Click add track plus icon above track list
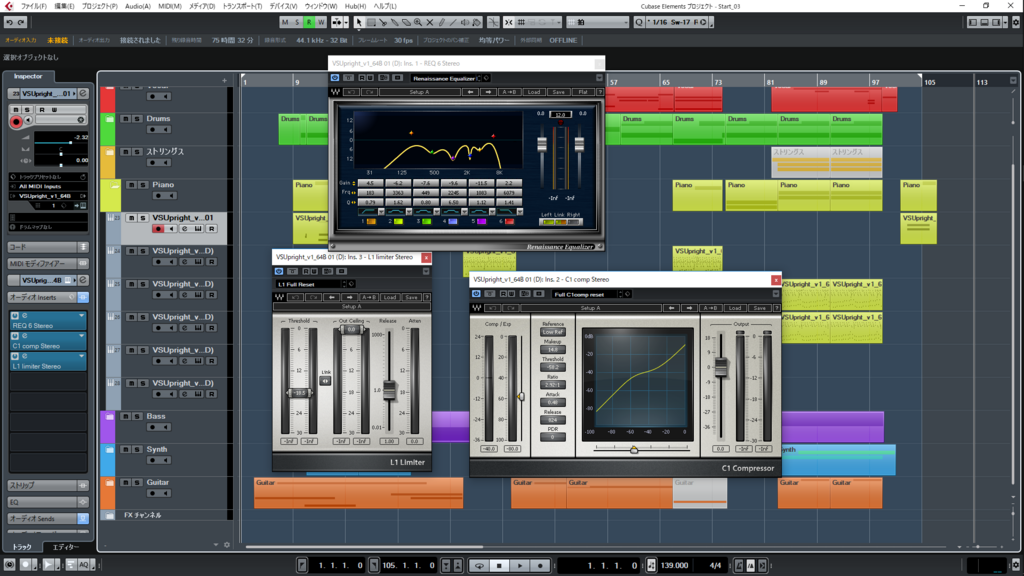 coord(224,81)
